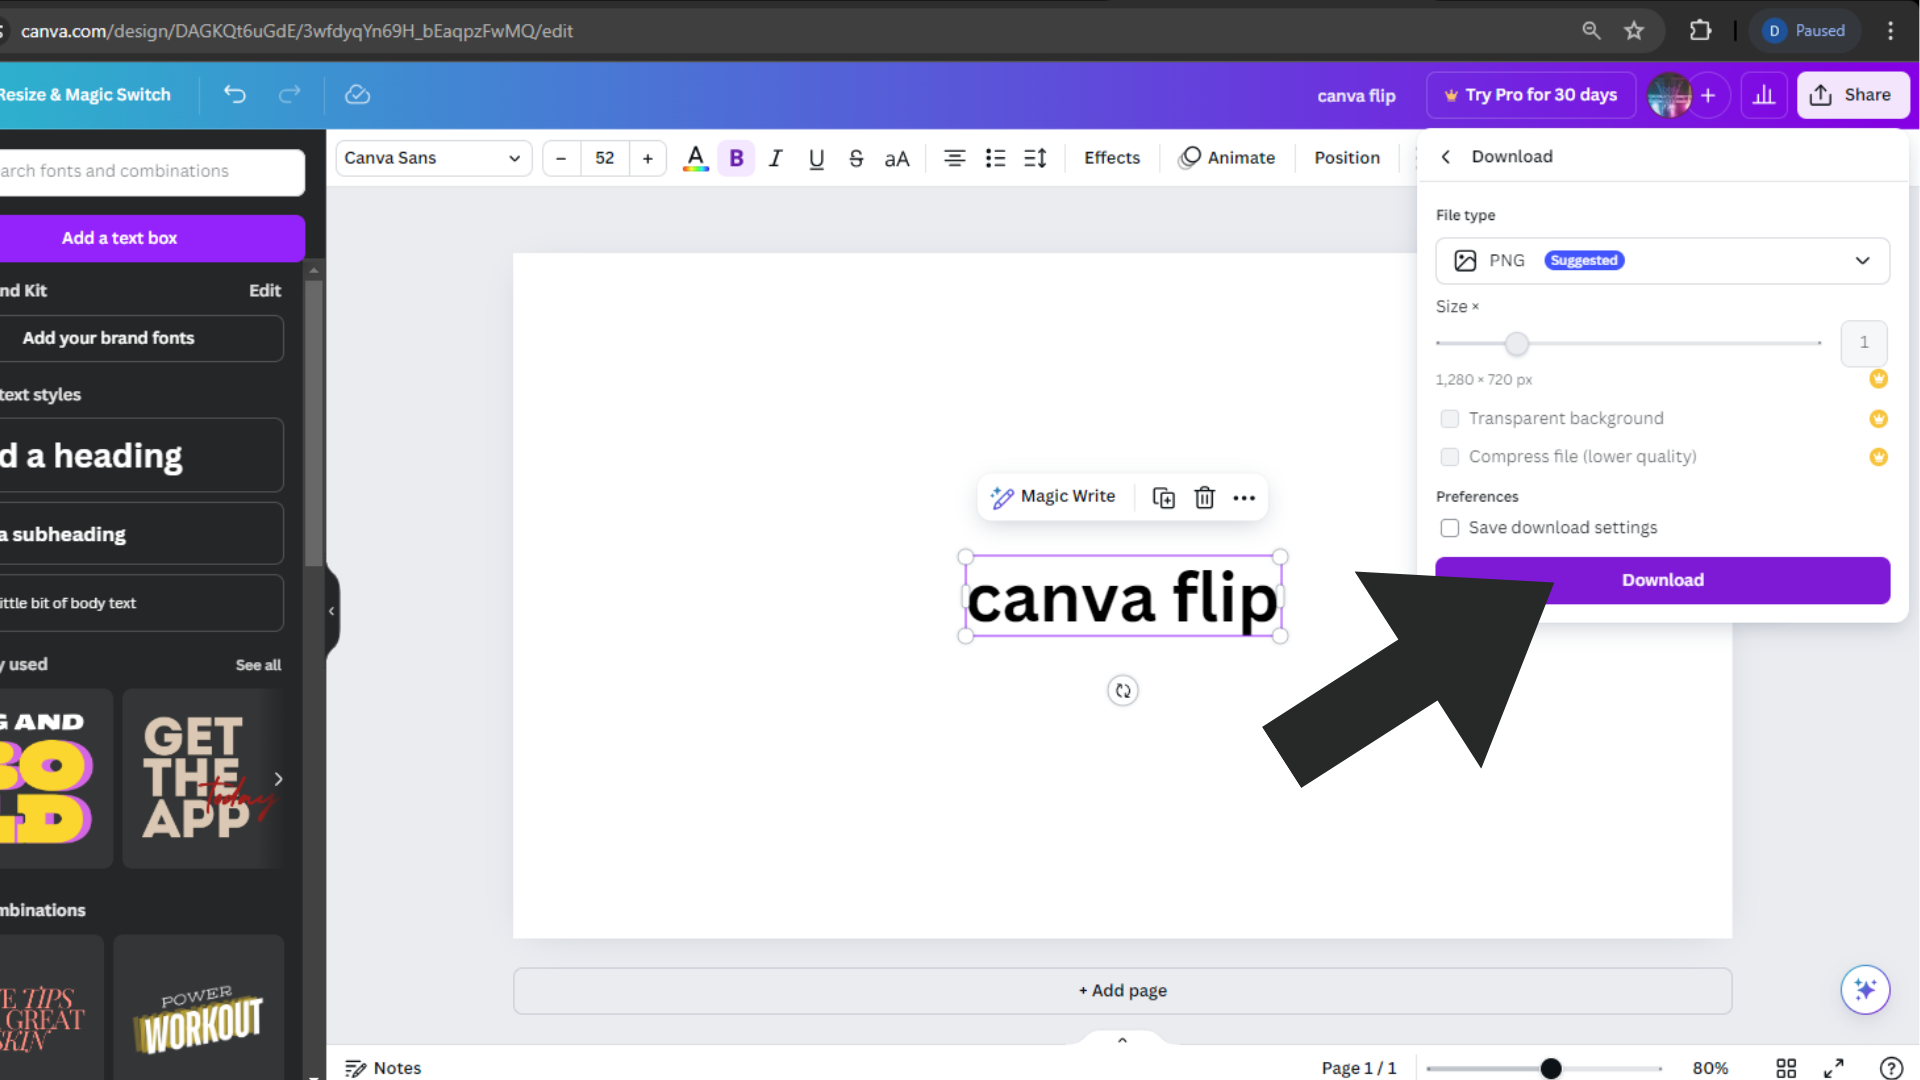Decrease font size with minus button
The width and height of the screenshot is (1920, 1080).
click(561, 158)
